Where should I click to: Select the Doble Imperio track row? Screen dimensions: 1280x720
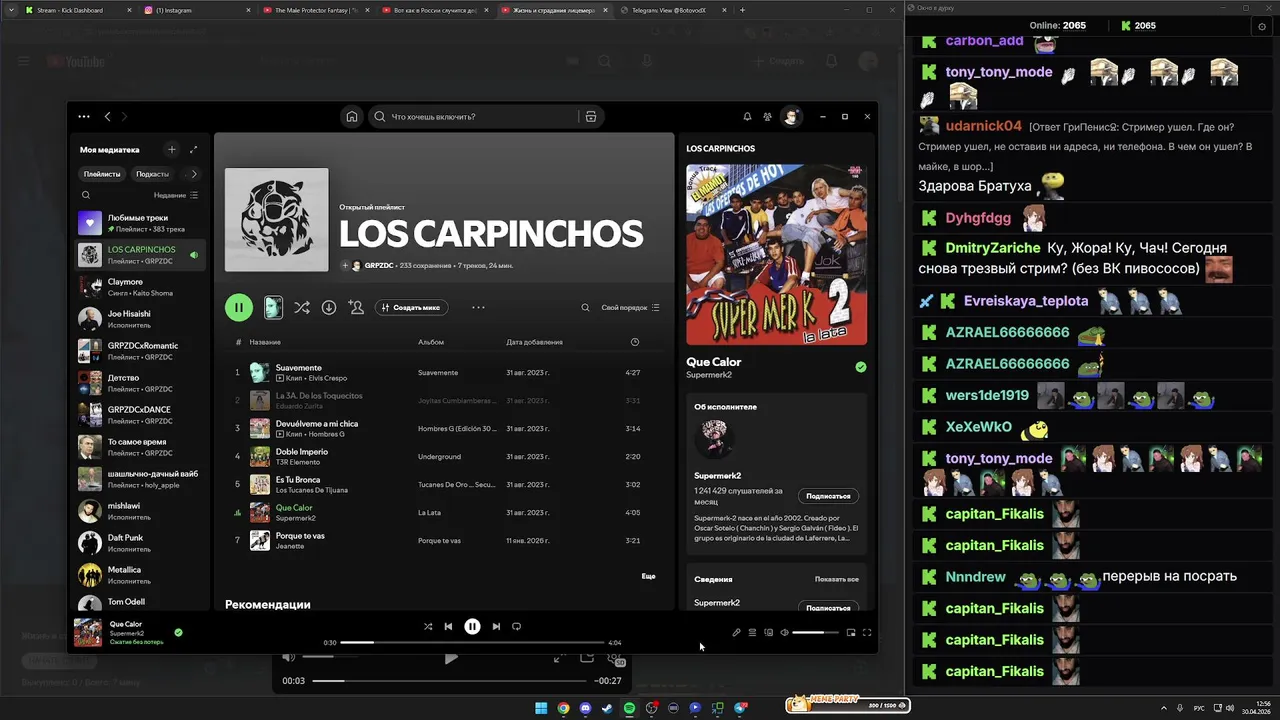[443, 457]
